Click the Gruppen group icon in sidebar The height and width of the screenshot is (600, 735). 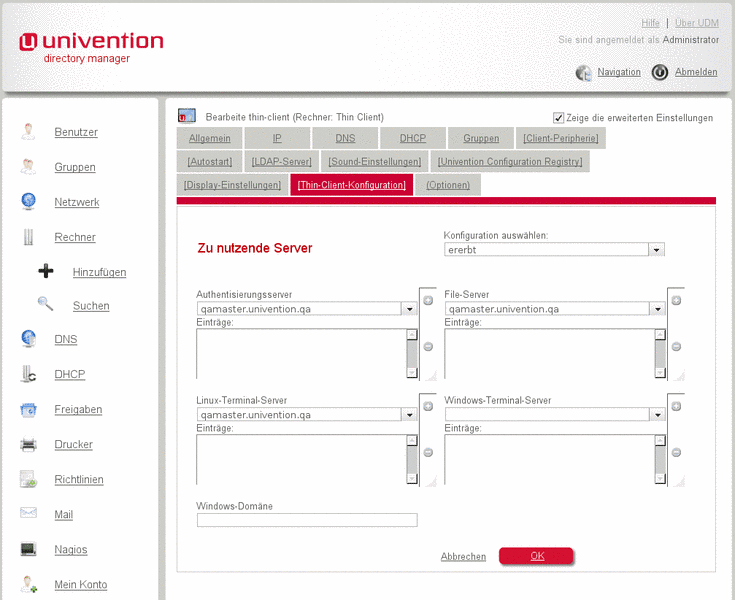point(28,167)
